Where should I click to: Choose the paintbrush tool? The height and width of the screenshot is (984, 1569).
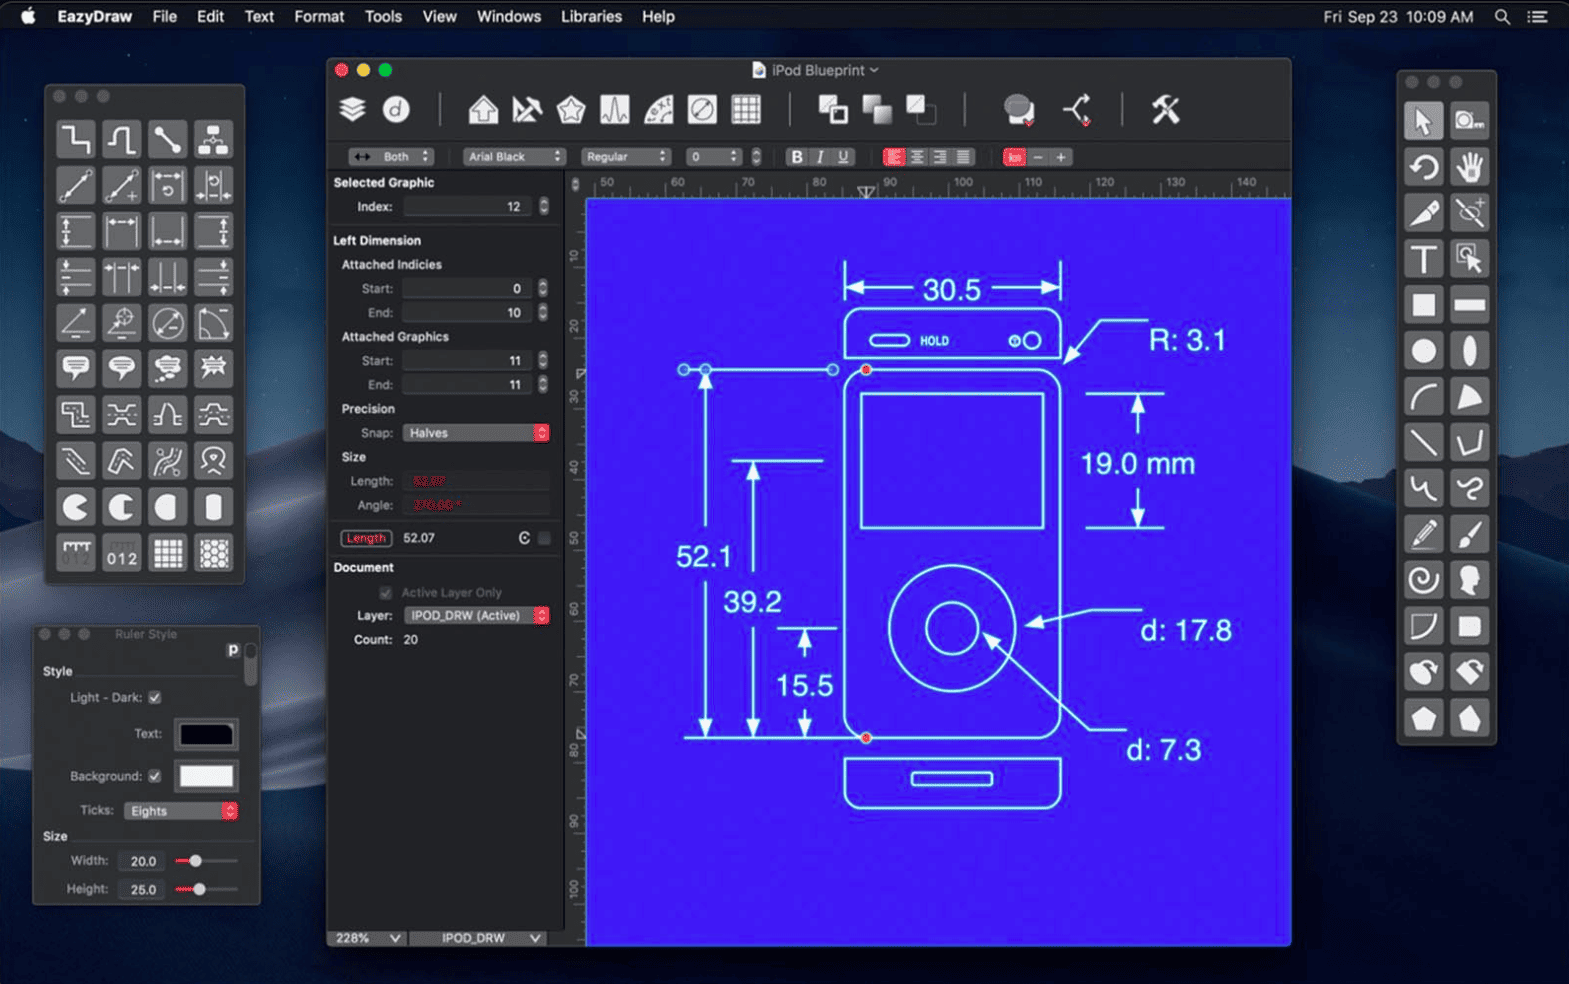pyautogui.click(x=1469, y=535)
